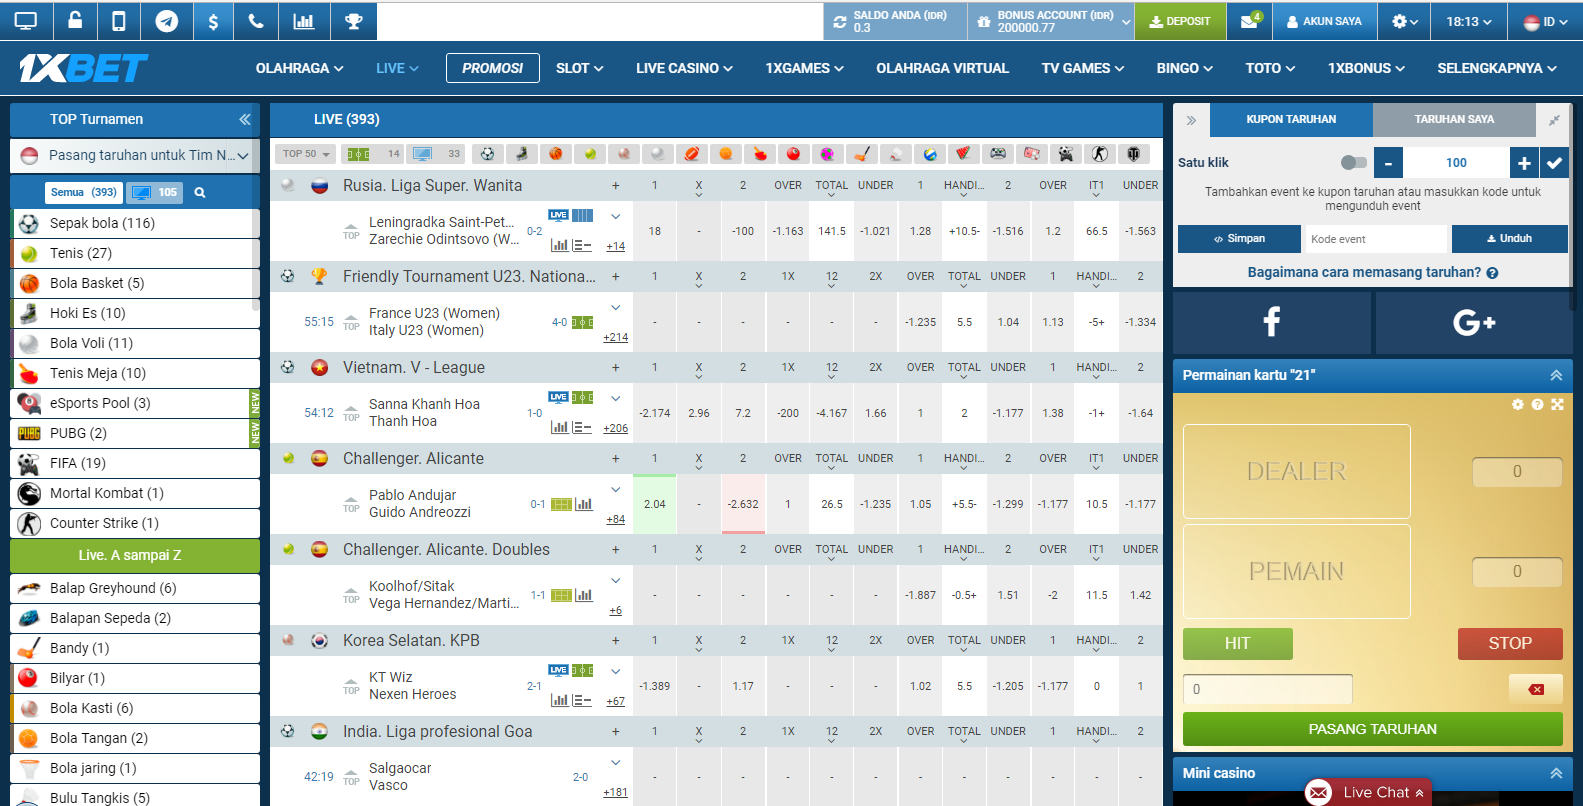Collapse the Permainan kartu 21 panel
1583x806 pixels.
coord(1556,375)
